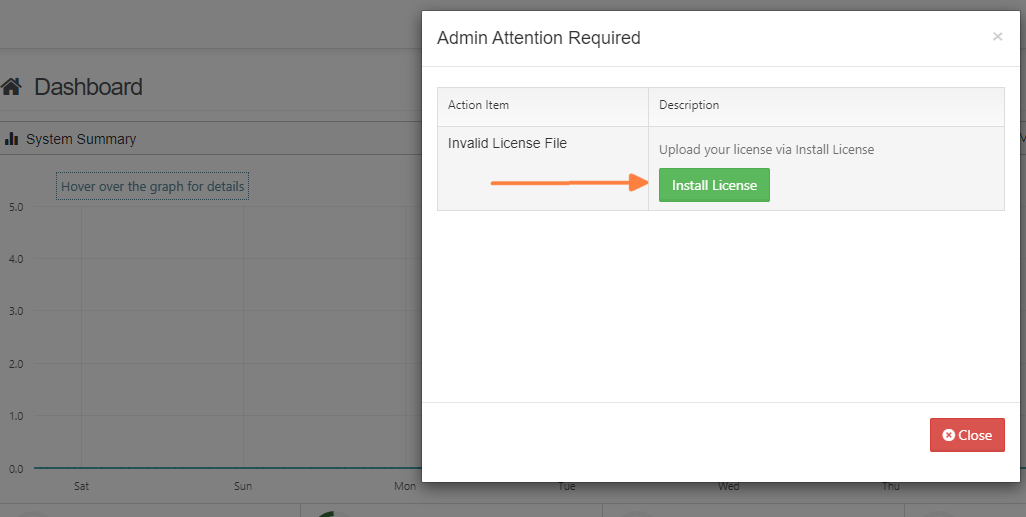Click the Upload your license description text
The height and width of the screenshot is (517, 1026).
coord(766,150)
